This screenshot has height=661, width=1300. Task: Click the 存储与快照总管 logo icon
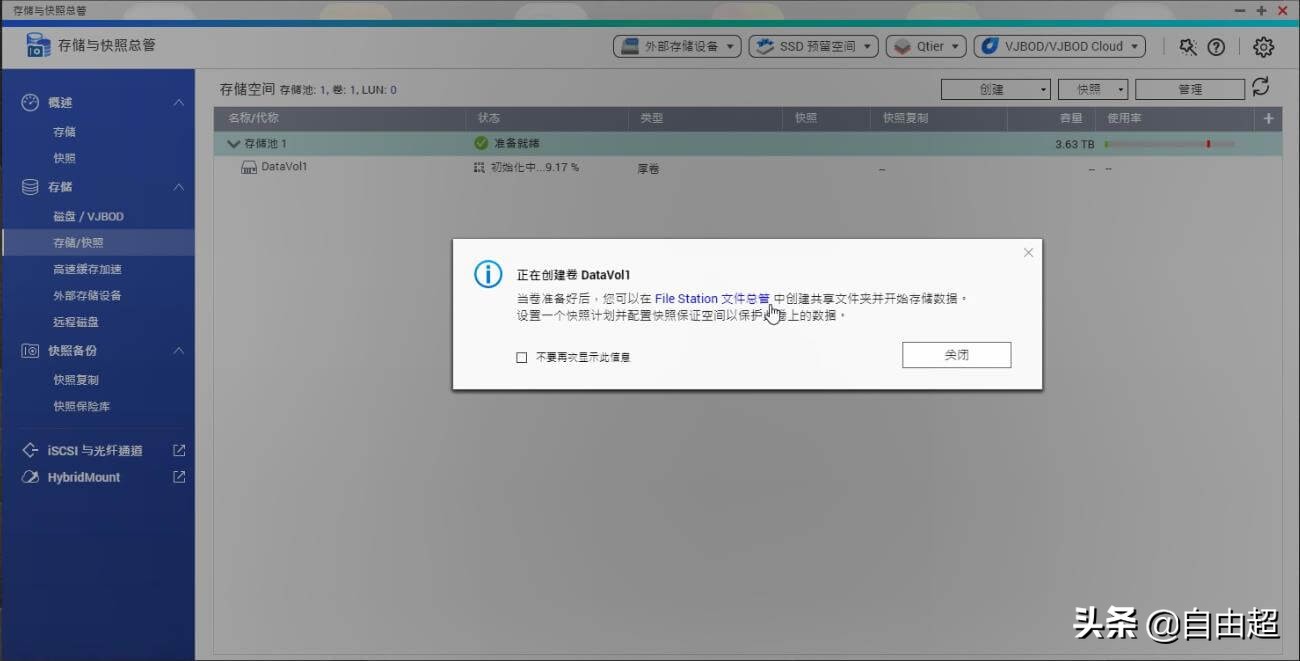click(x=36, y=46)
